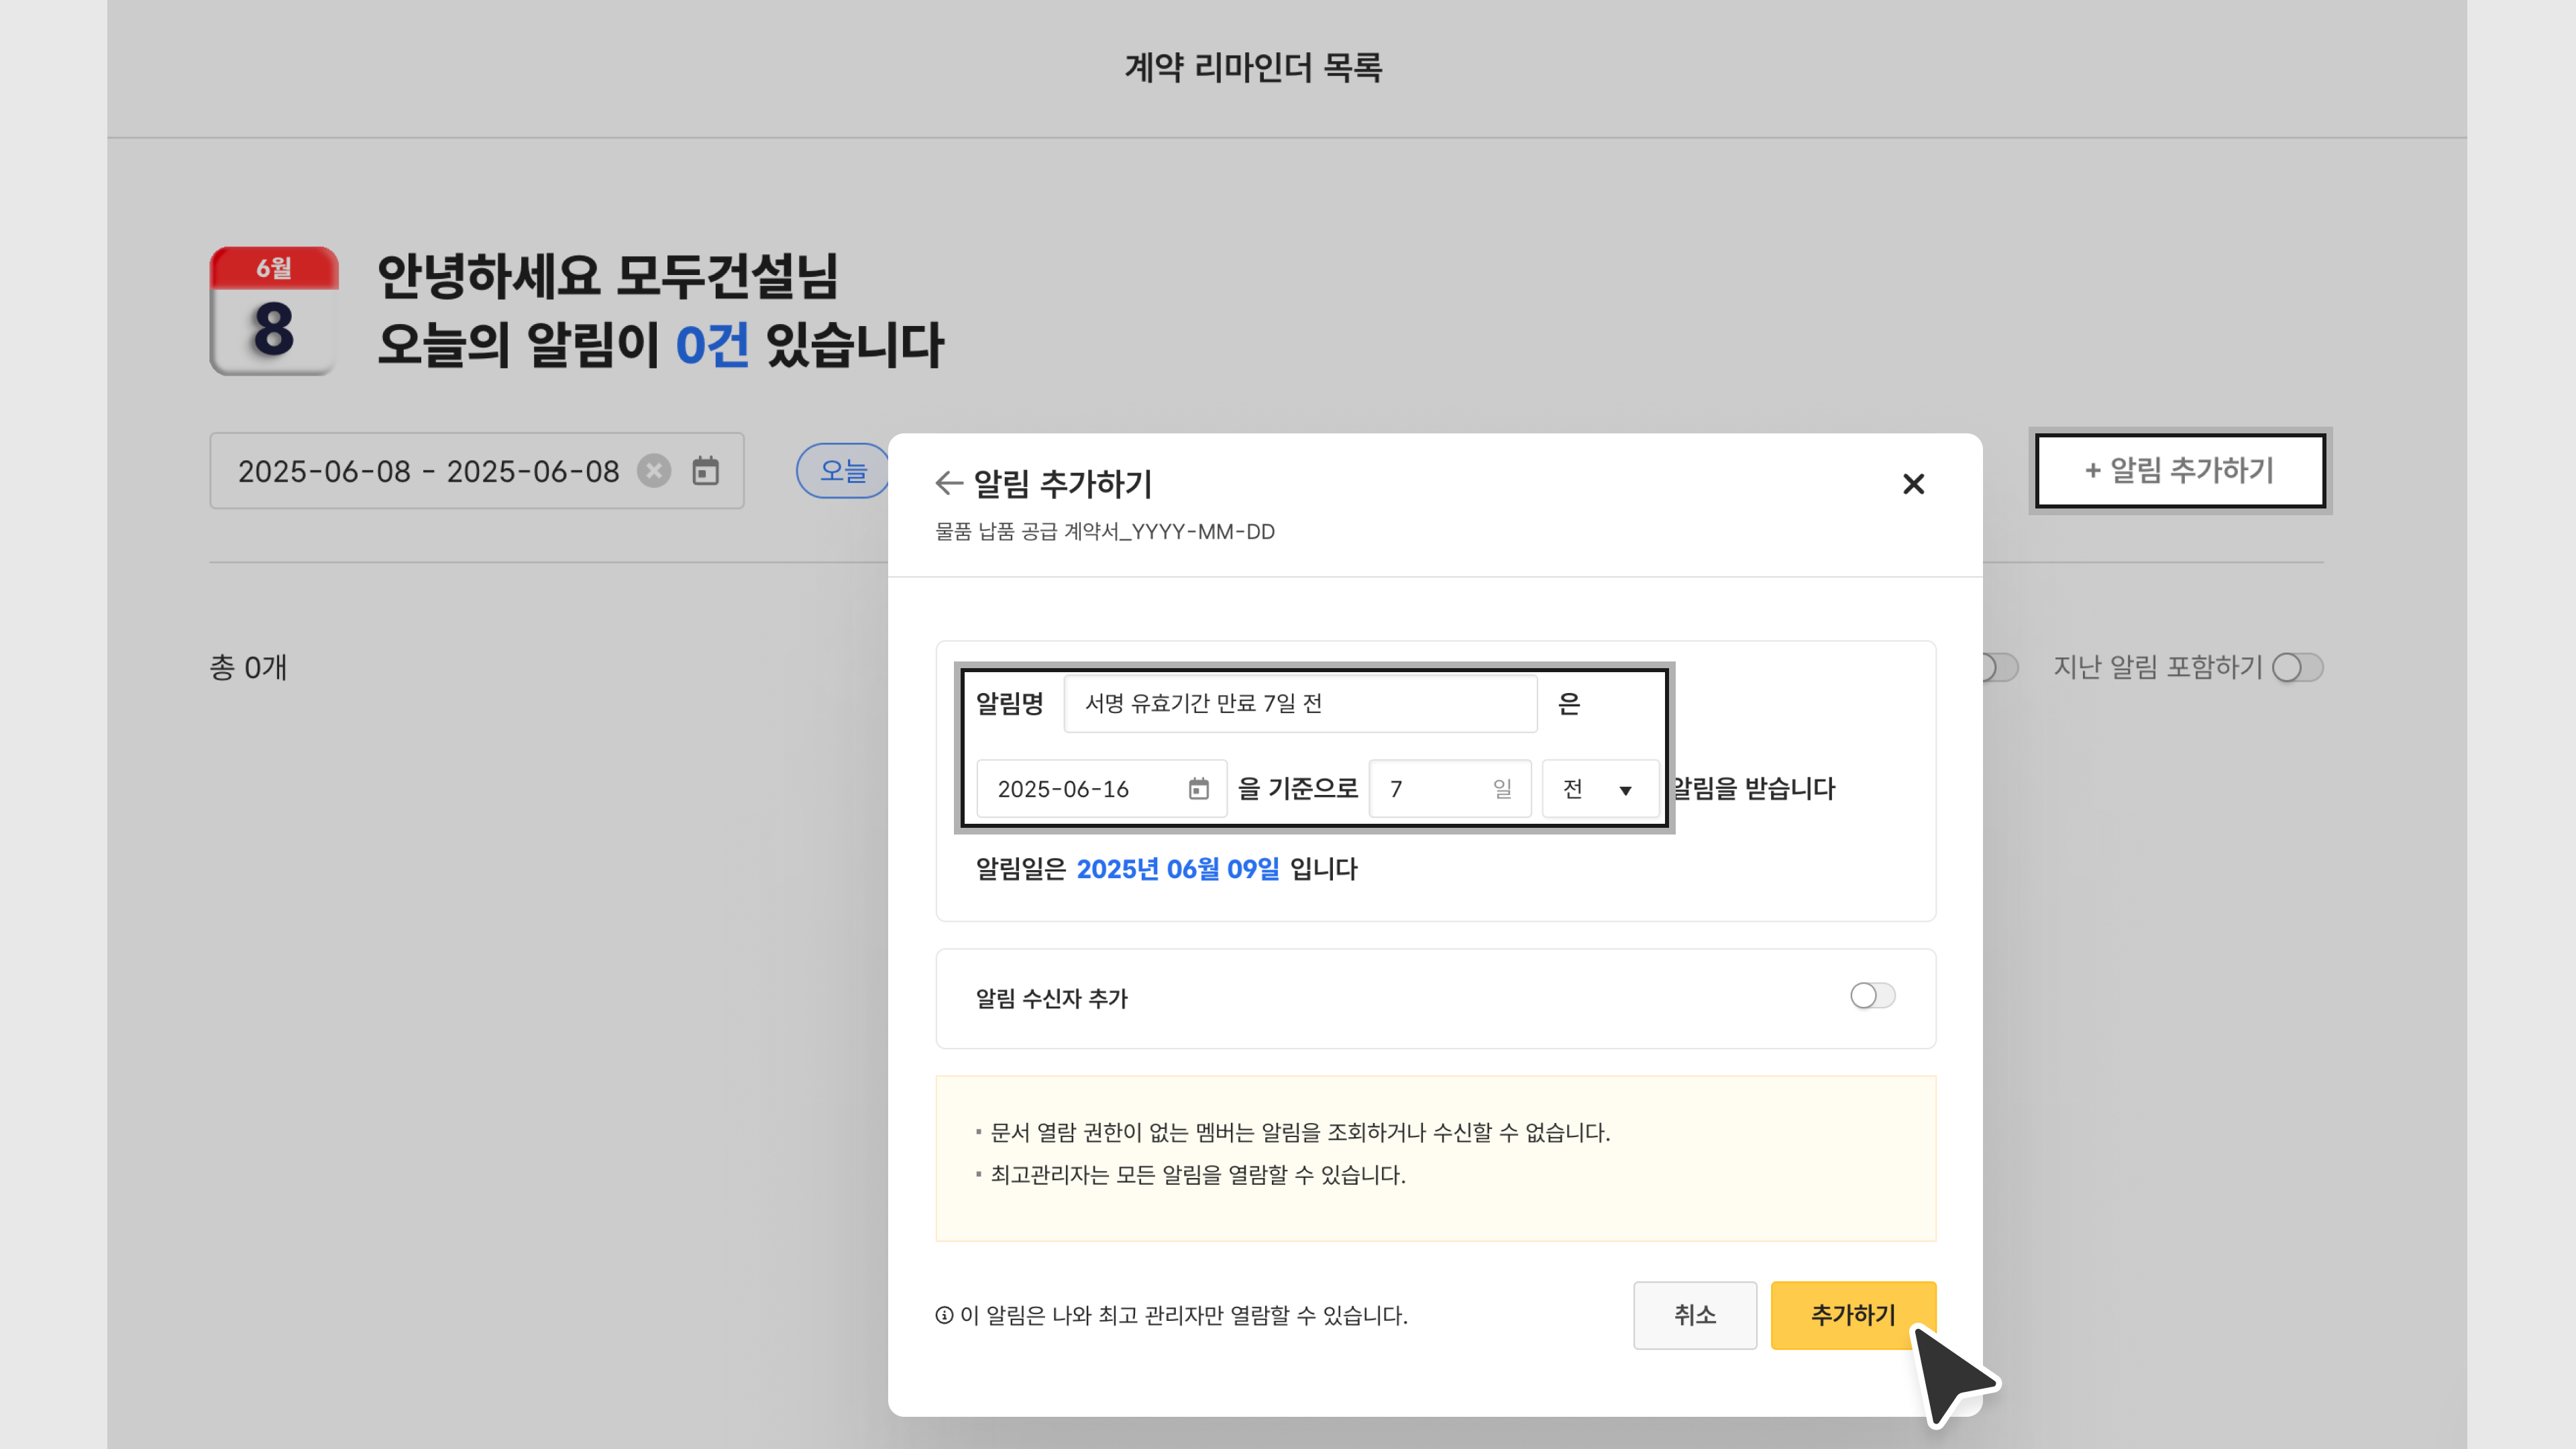Screen dimensions: 2576x1449
Task: Clear the date range with the X icon
Action: 654,471
